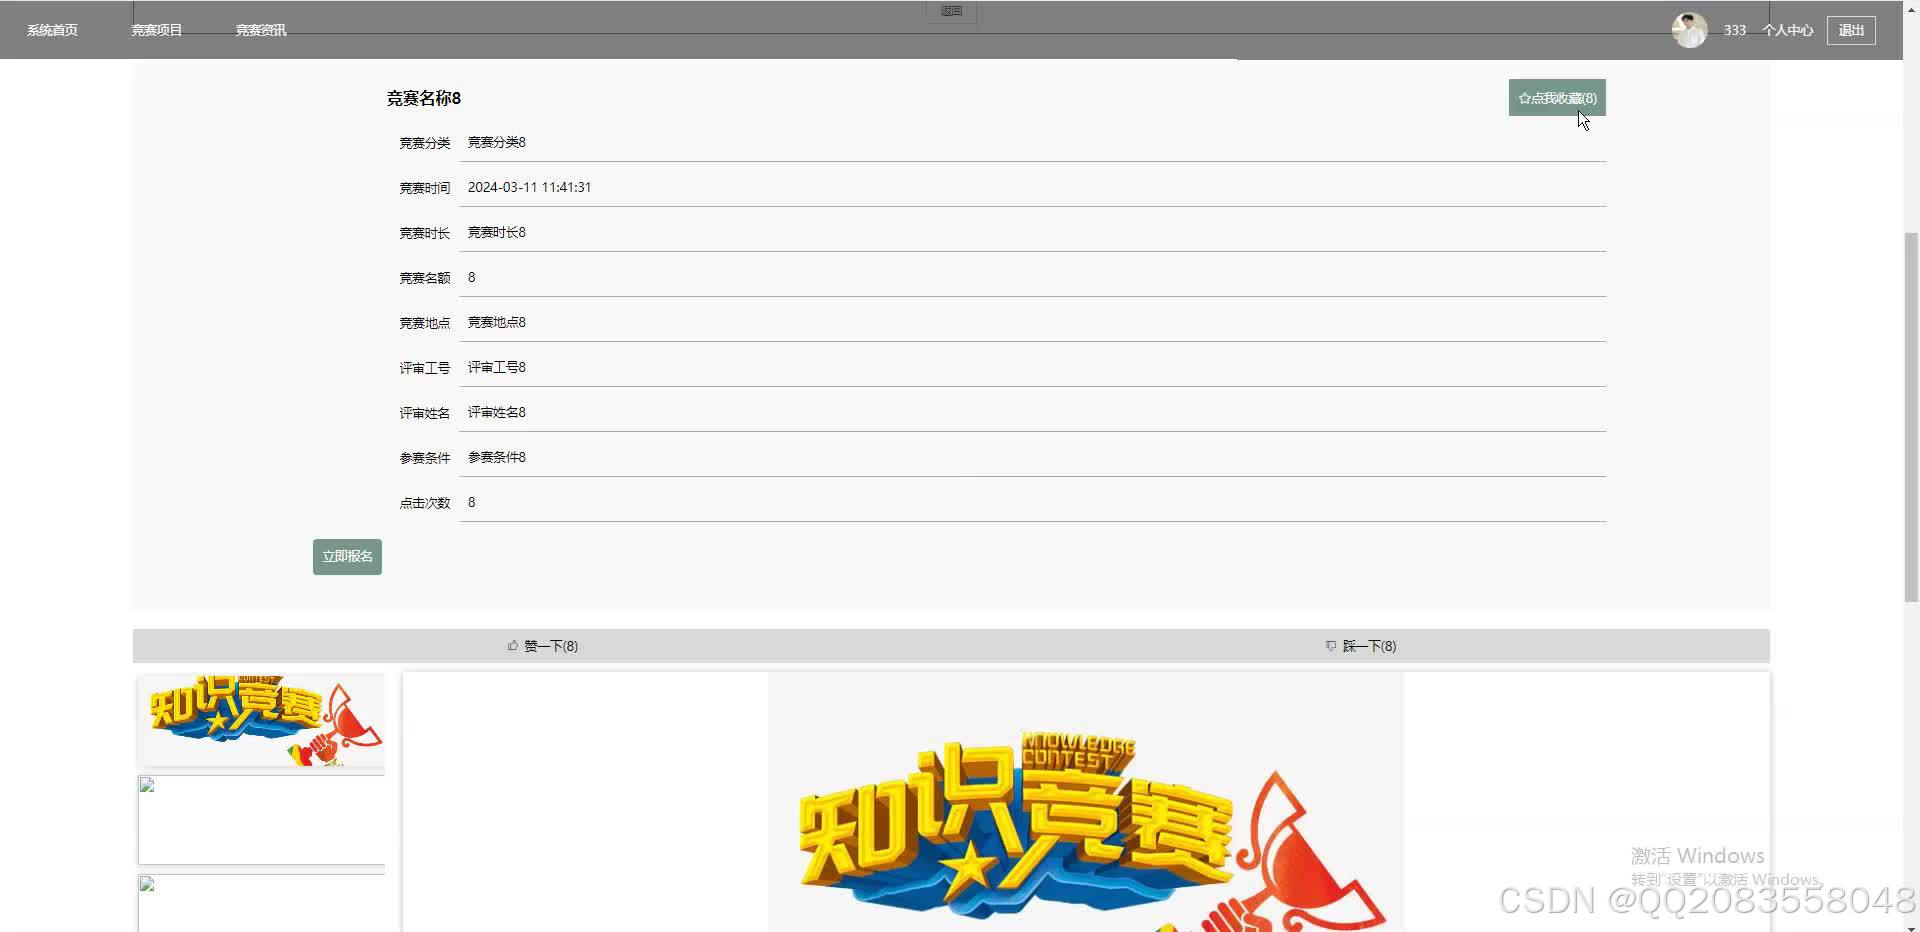Click the username 333
Image resolution: width=1920 pixels, height=932 pixels.
(1735, 30)
